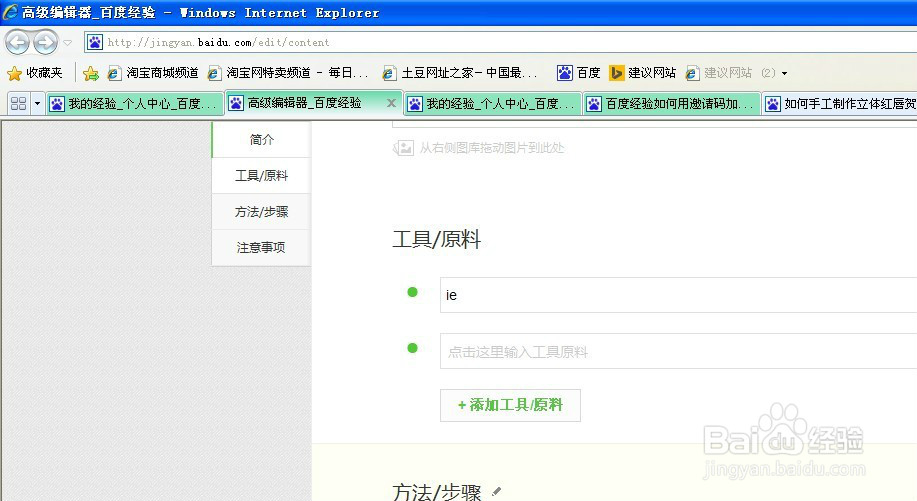The height and width of the screenshot is (501, 917).
Task: Click pencil edit icon beside 方法/步骤
Action: pyautogui.click(x=497, y=492)
